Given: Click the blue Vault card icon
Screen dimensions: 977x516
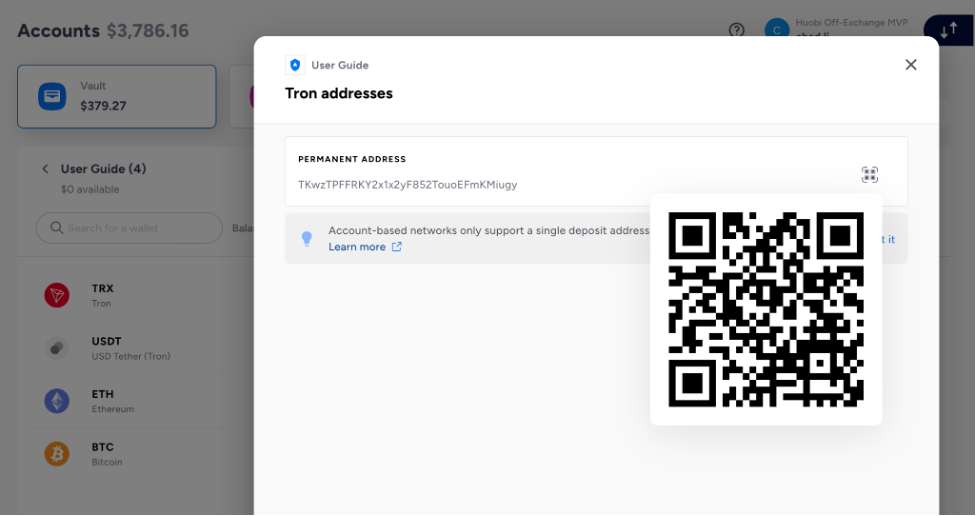Looking at the screenshot, I should tap(52, 97).
